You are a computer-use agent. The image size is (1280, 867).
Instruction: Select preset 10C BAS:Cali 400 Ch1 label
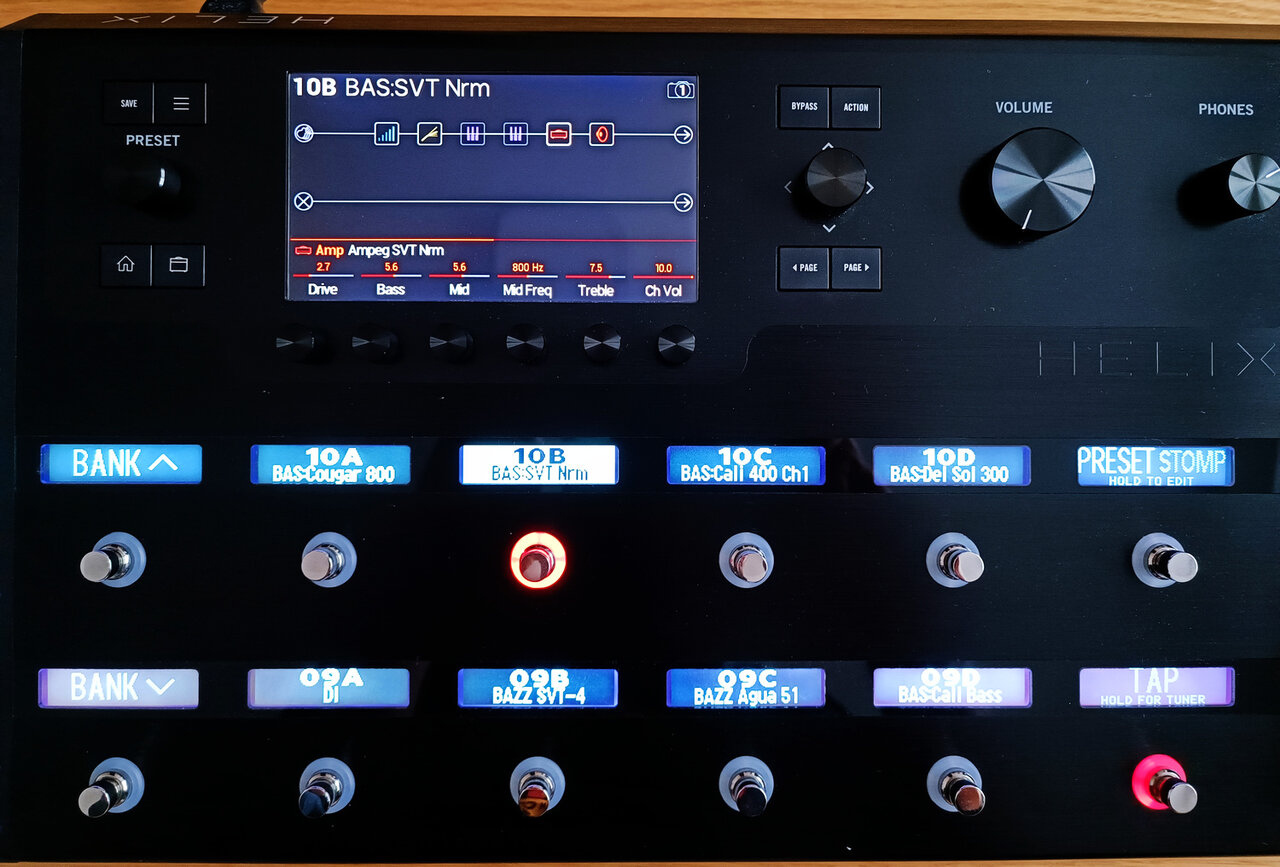(746, 465)
